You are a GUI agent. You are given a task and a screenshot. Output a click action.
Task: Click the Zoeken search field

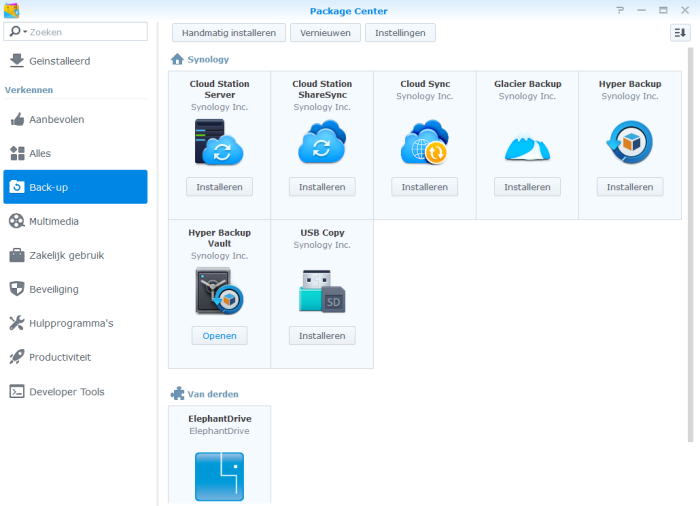[x=75, y=32]
